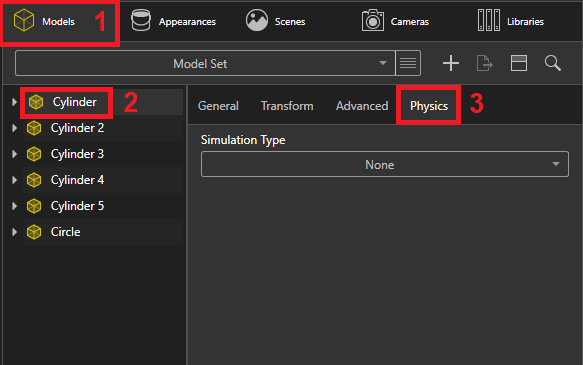This screenshot has width=583, height=365.
Task: Open the General properties tab
Action: coord(218,106)
